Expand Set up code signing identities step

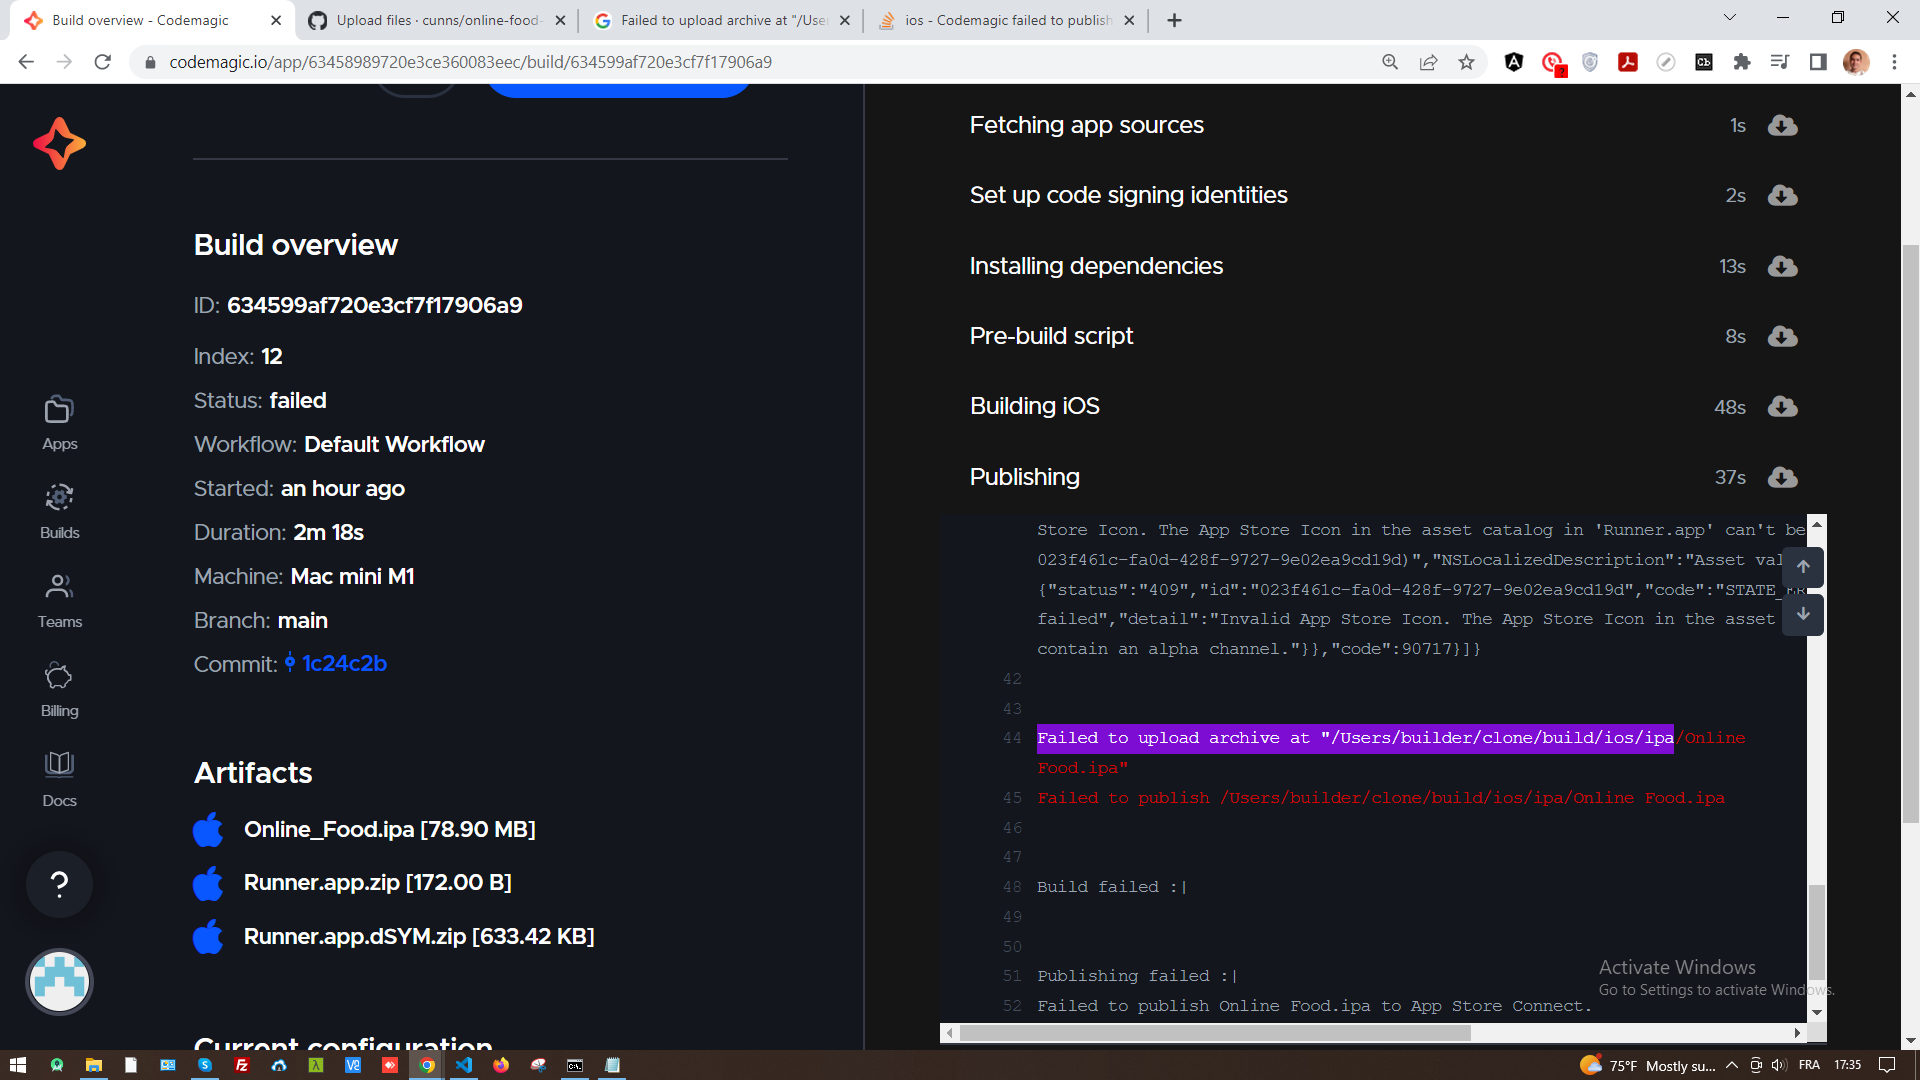coord(1128,195)
